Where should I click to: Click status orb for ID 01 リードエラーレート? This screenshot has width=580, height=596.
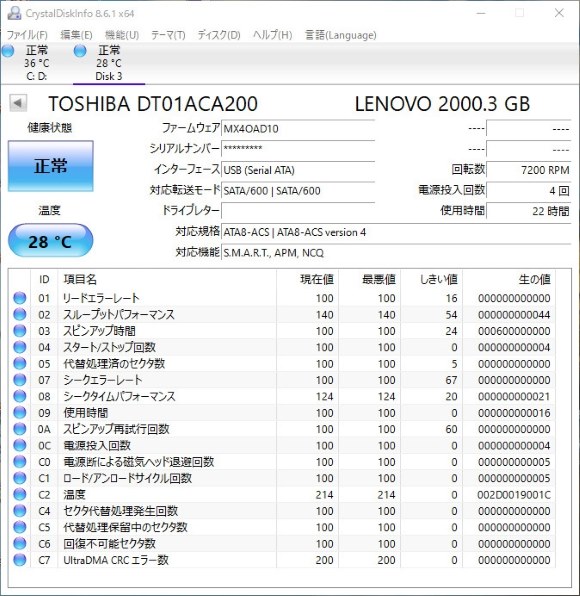(20, 298)
